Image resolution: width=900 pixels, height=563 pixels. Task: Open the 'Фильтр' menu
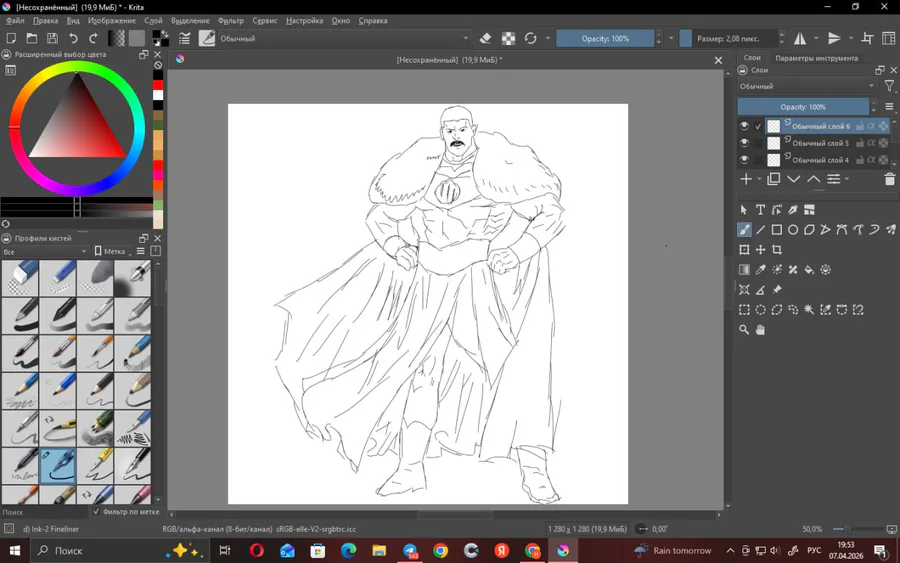click(230, 21)
